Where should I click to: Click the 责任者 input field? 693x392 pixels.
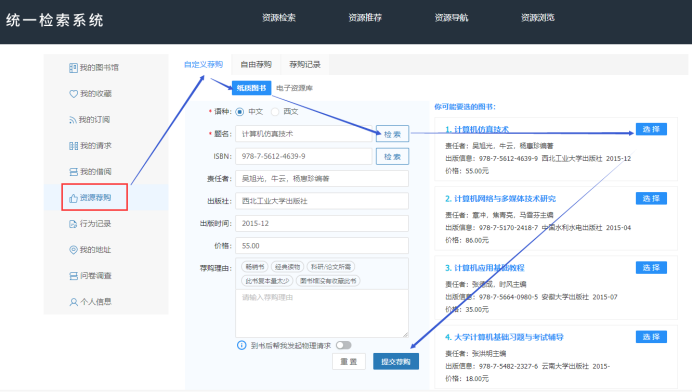click(322, 179)
